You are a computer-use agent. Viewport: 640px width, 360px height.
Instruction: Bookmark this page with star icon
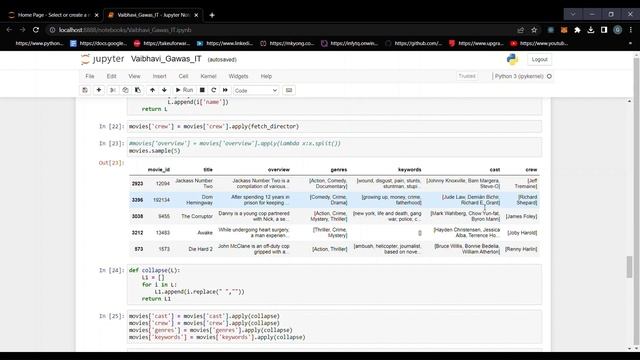534,30
